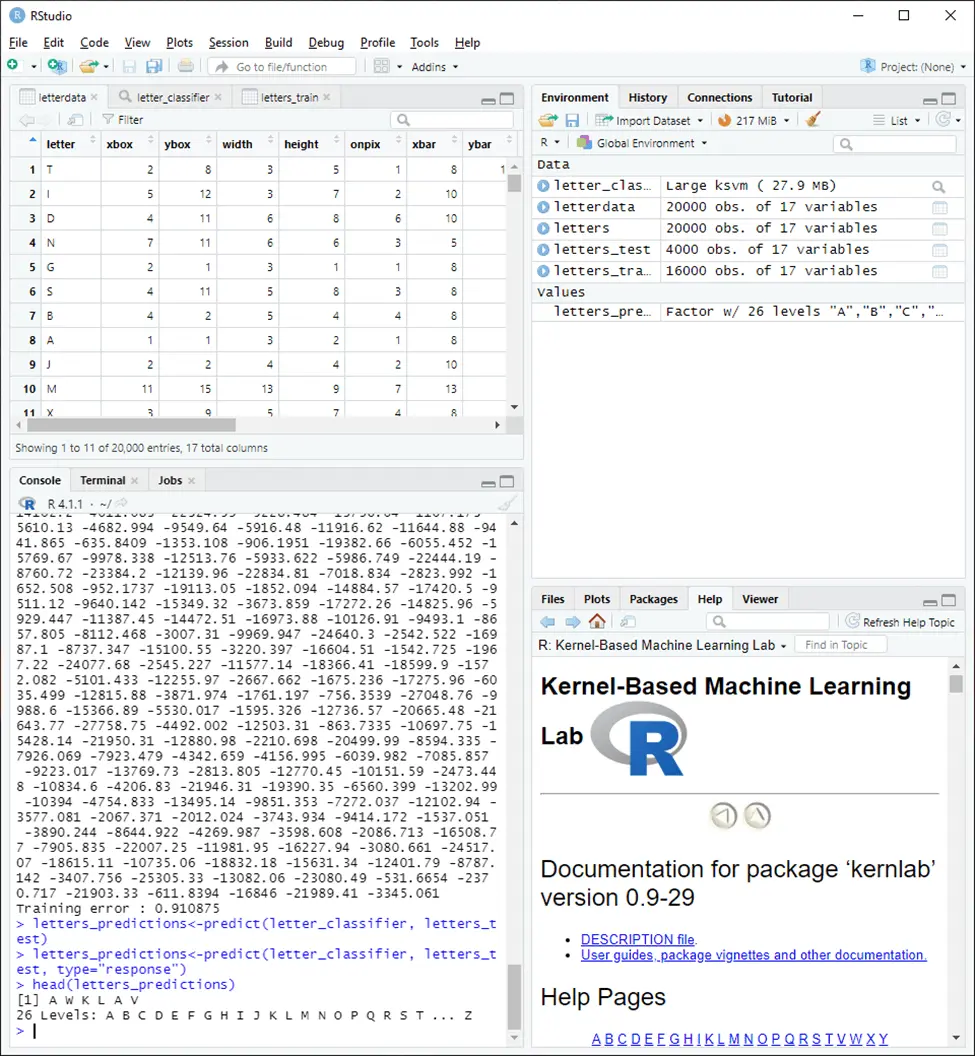Open the Addins dropdown menu
Viewport: 975px width, 1056px height.
coord(434,67)
